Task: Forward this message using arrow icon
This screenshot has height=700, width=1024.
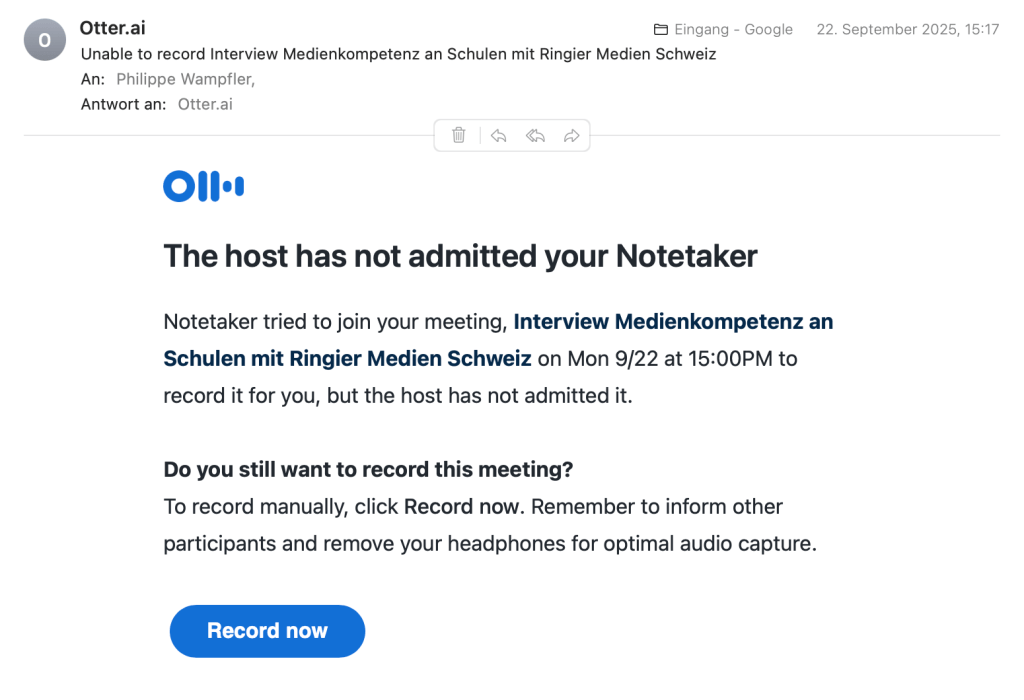Action: click(571, 135)
